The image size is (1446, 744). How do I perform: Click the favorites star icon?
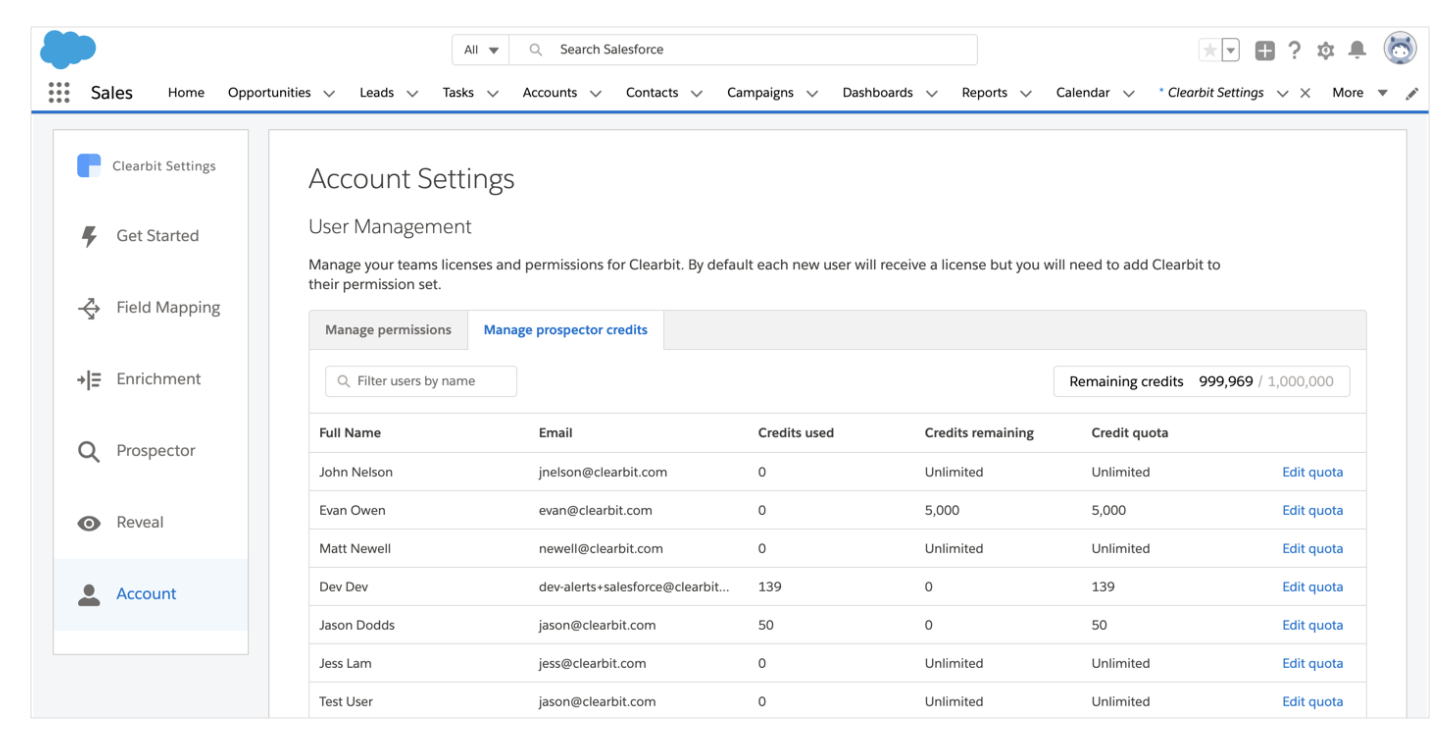[1210, 50]
